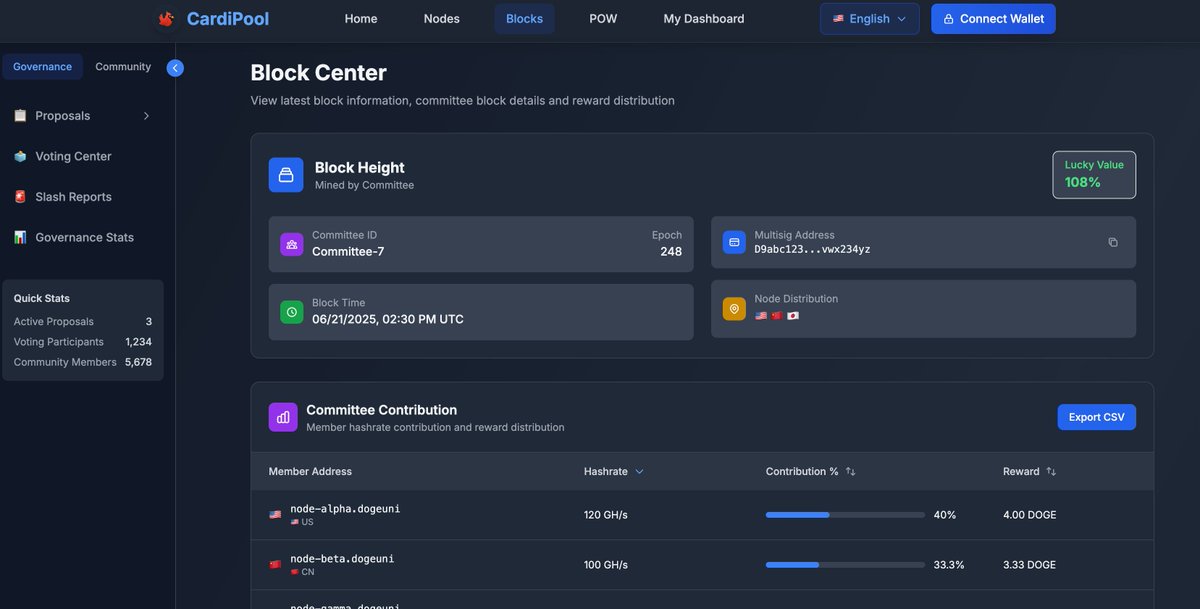Copy the multisig address with the copy icon
Screen dimensions: 1200x609
(x=1113, y=242)
